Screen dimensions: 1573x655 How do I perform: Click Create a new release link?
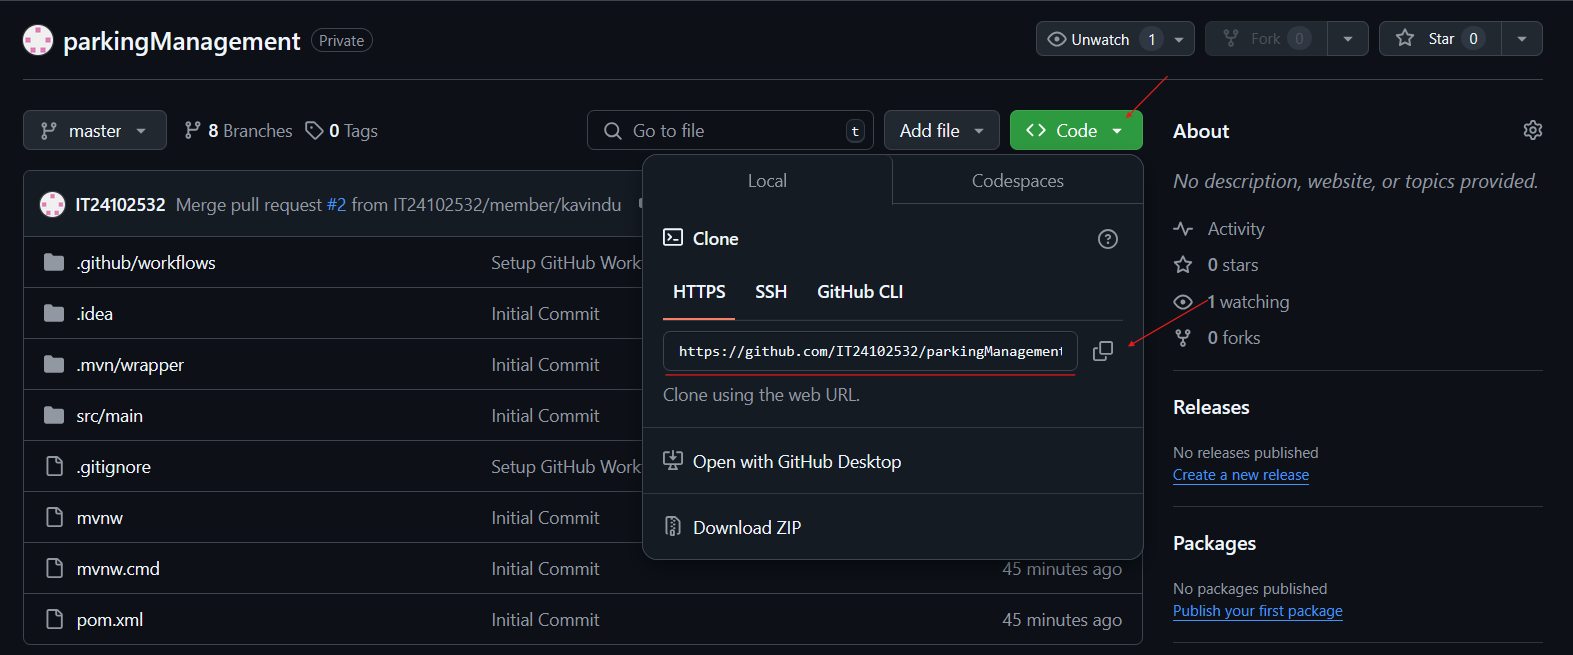click(x=1240, y=475)
